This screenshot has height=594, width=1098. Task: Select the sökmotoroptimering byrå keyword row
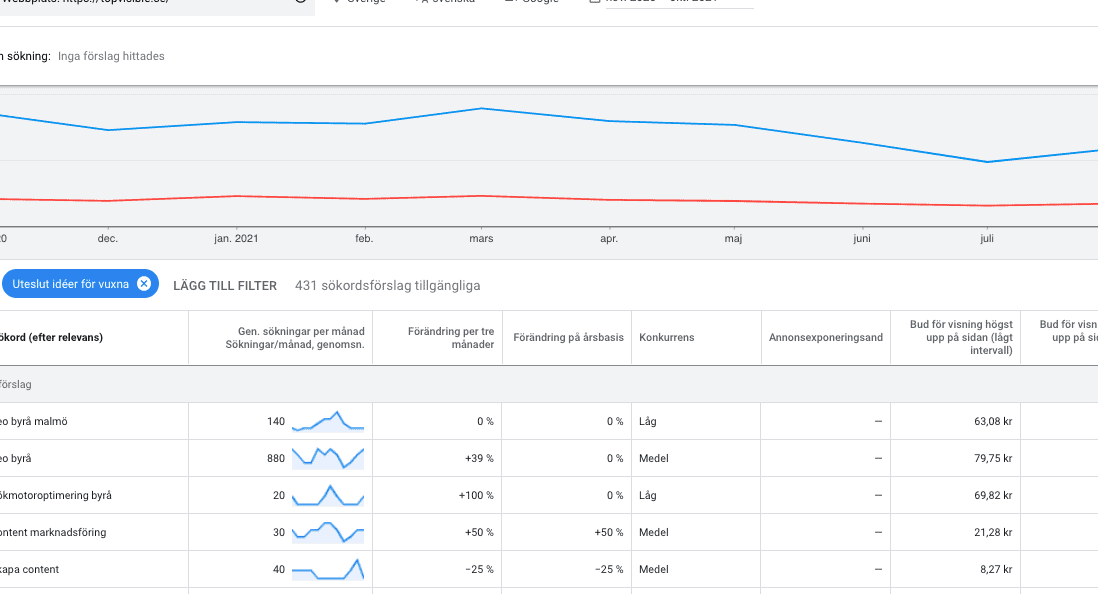point(549,495)
